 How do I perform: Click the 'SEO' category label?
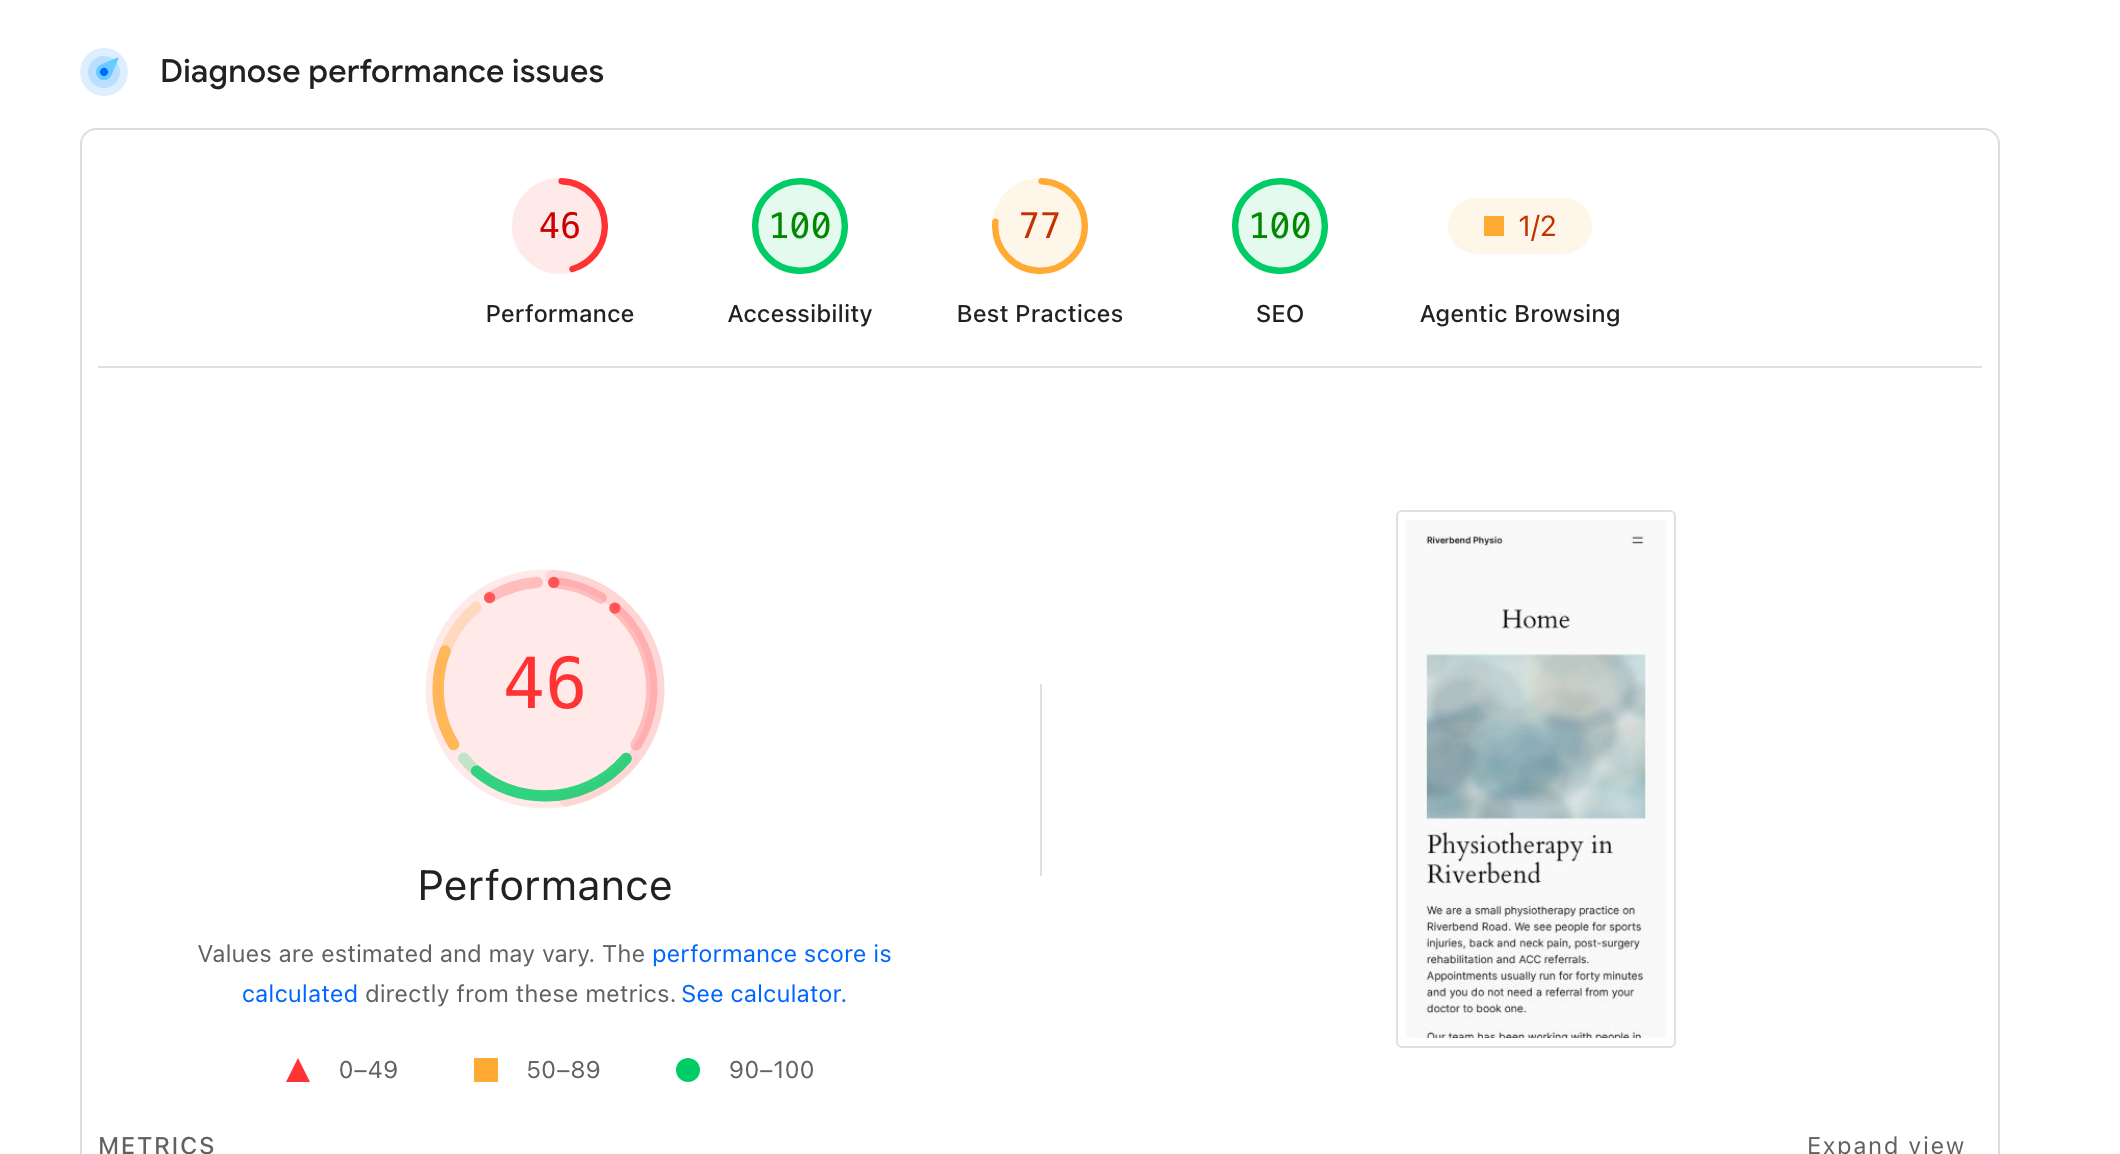pos(1280,314)
